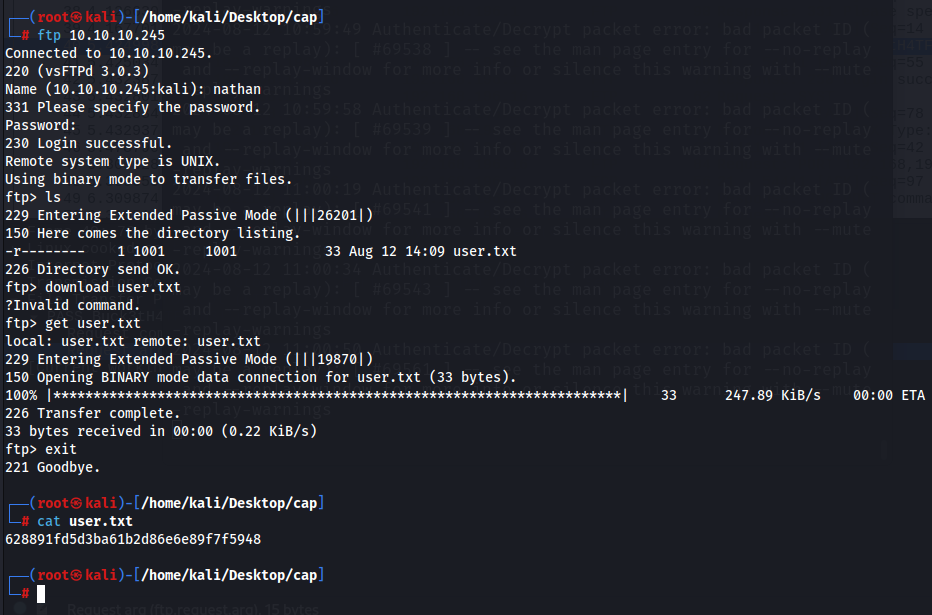Click the white block terminal cursor
The height and width of the screenshot is (615, 932).
coord(41,594)
